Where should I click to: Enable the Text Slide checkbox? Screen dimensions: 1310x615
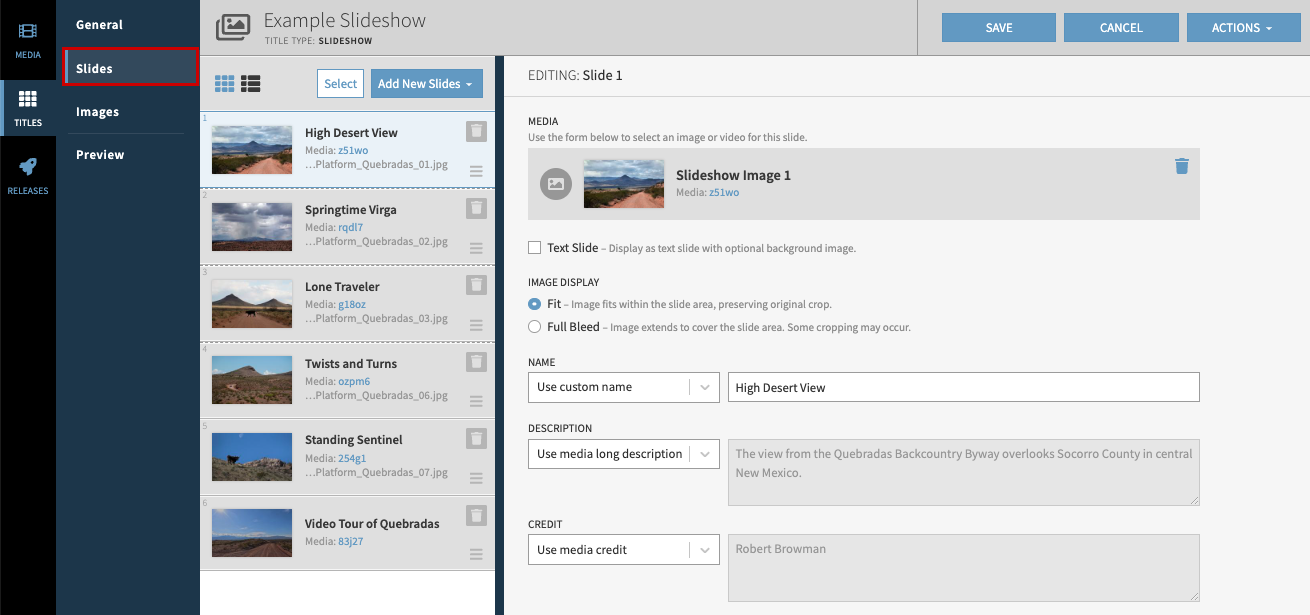(x=534, y=247)
